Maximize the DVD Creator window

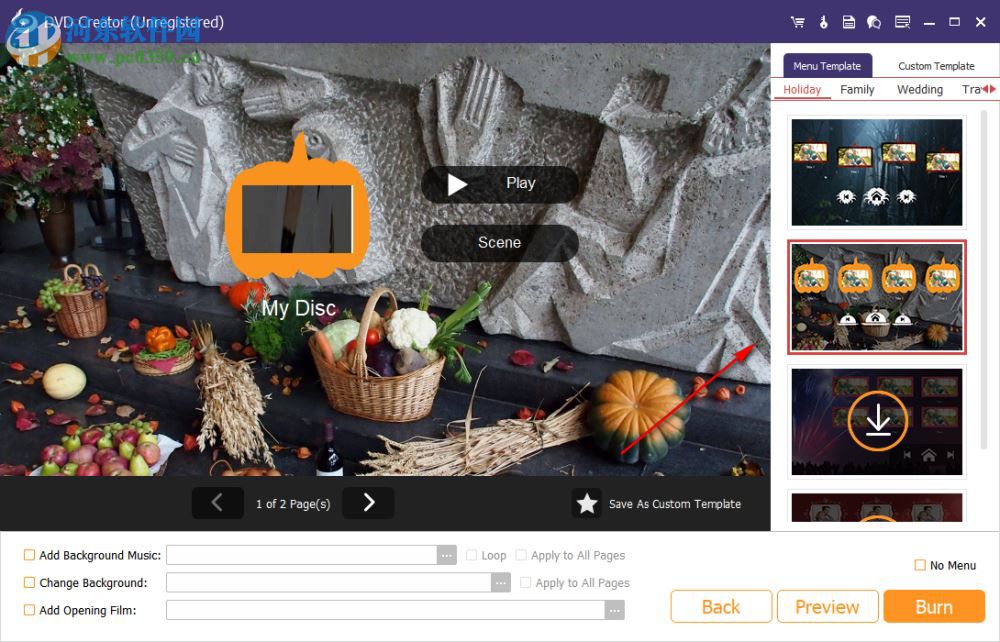(954, 22)
